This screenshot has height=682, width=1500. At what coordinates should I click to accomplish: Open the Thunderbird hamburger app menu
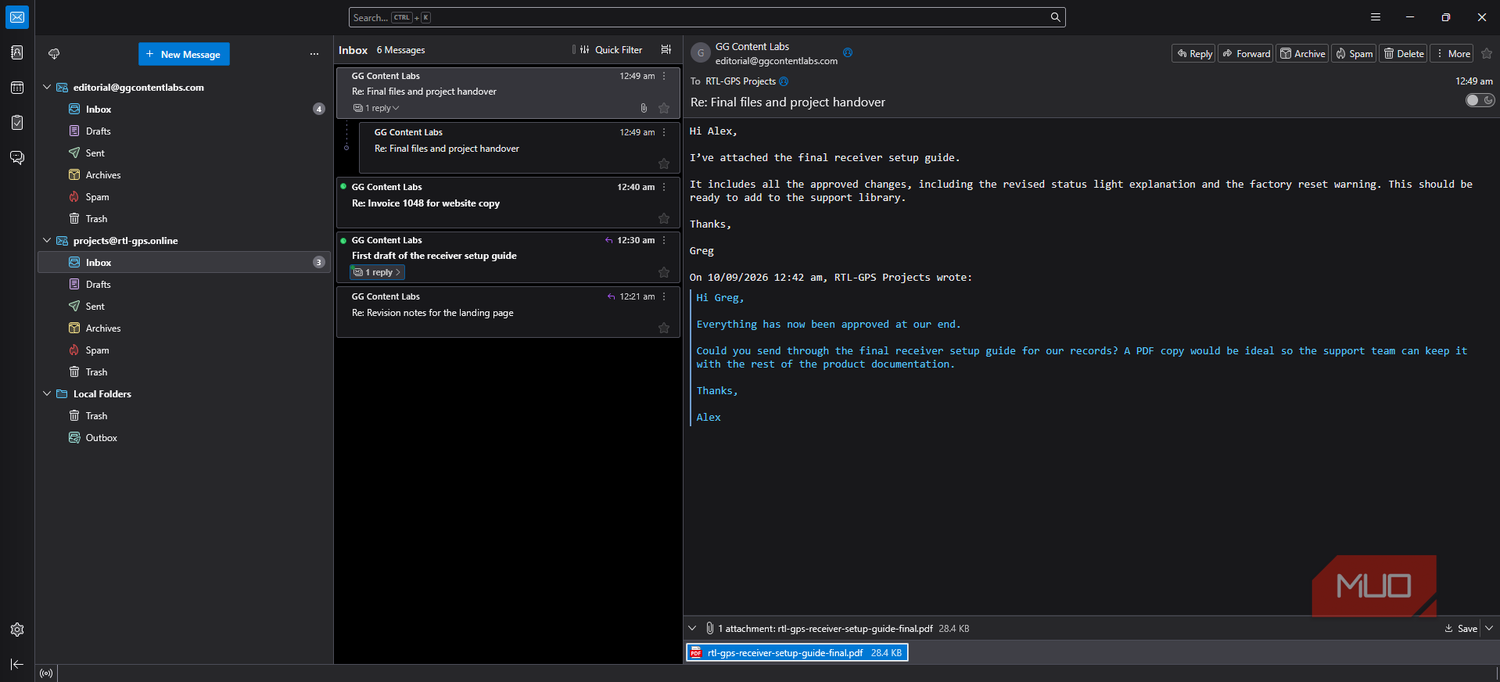(x=1376, y=17)
